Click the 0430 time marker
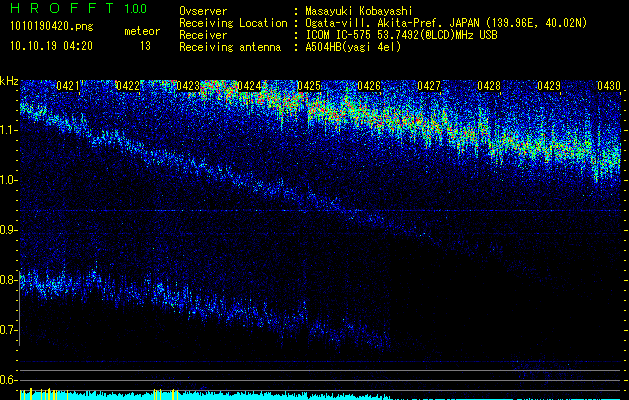Viewport: 629px width, 400px height. click(x=608, y=87)
